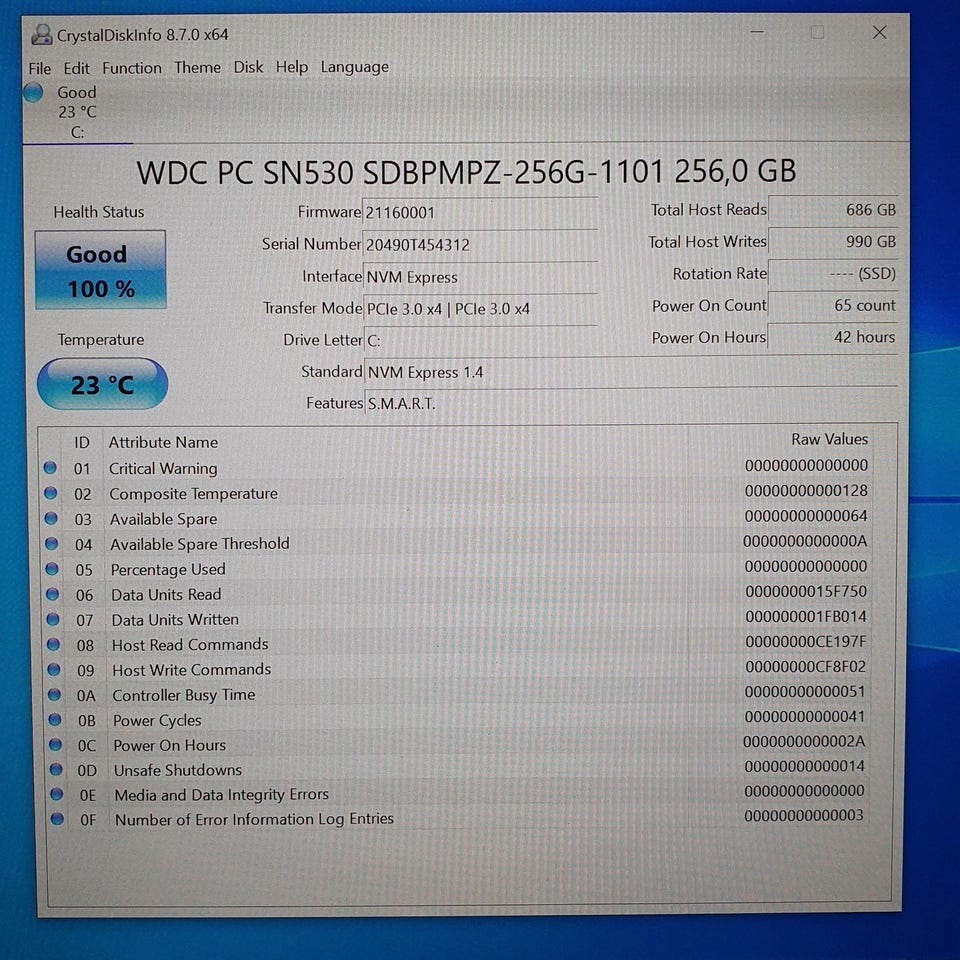Screen dimensions: 960x960
Task: Select the Good 23 °C C: disk tab
Action: point(77,112)
